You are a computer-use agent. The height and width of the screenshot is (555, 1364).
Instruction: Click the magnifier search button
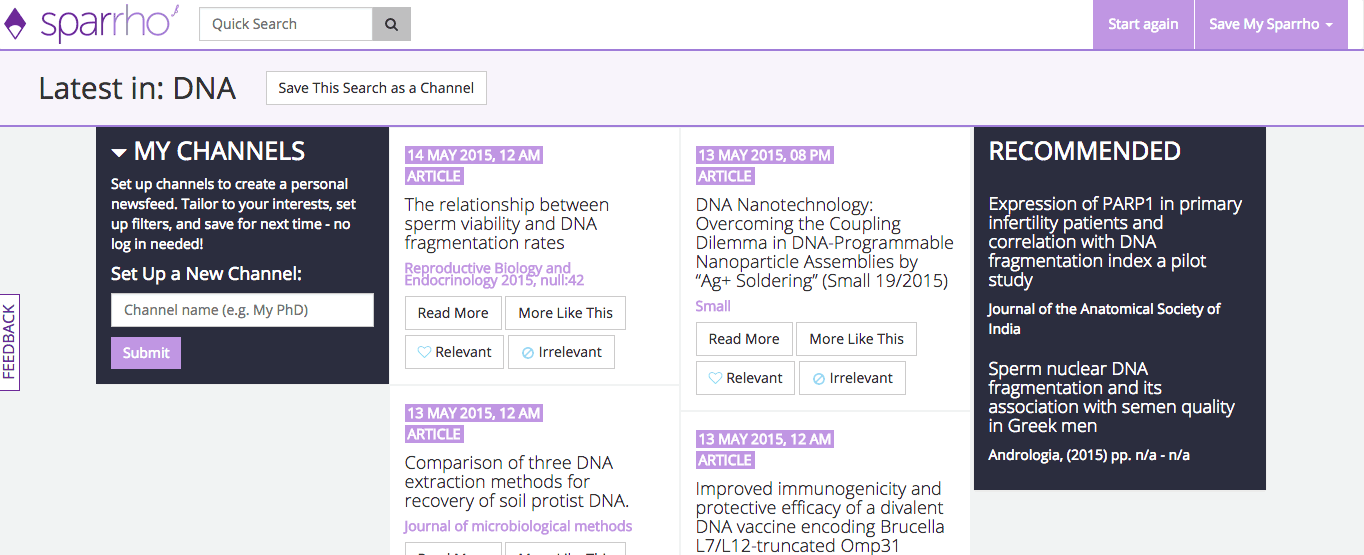click(391, 24)
